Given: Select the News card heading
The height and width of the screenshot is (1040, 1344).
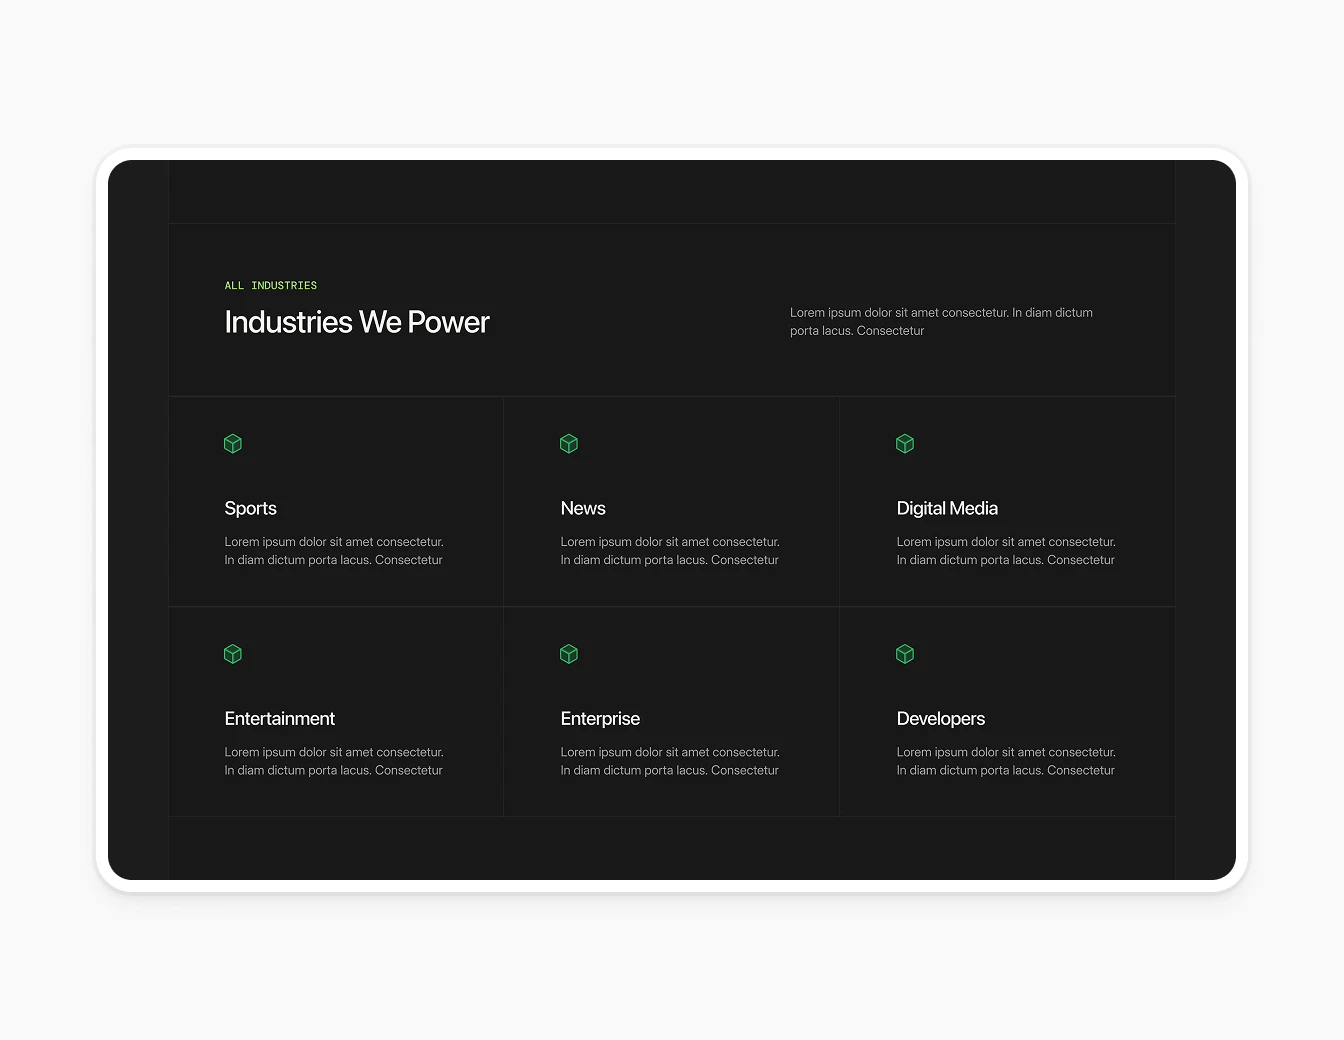Looking at the screenshot, I should pyautogui.click(x=583, y=508).
